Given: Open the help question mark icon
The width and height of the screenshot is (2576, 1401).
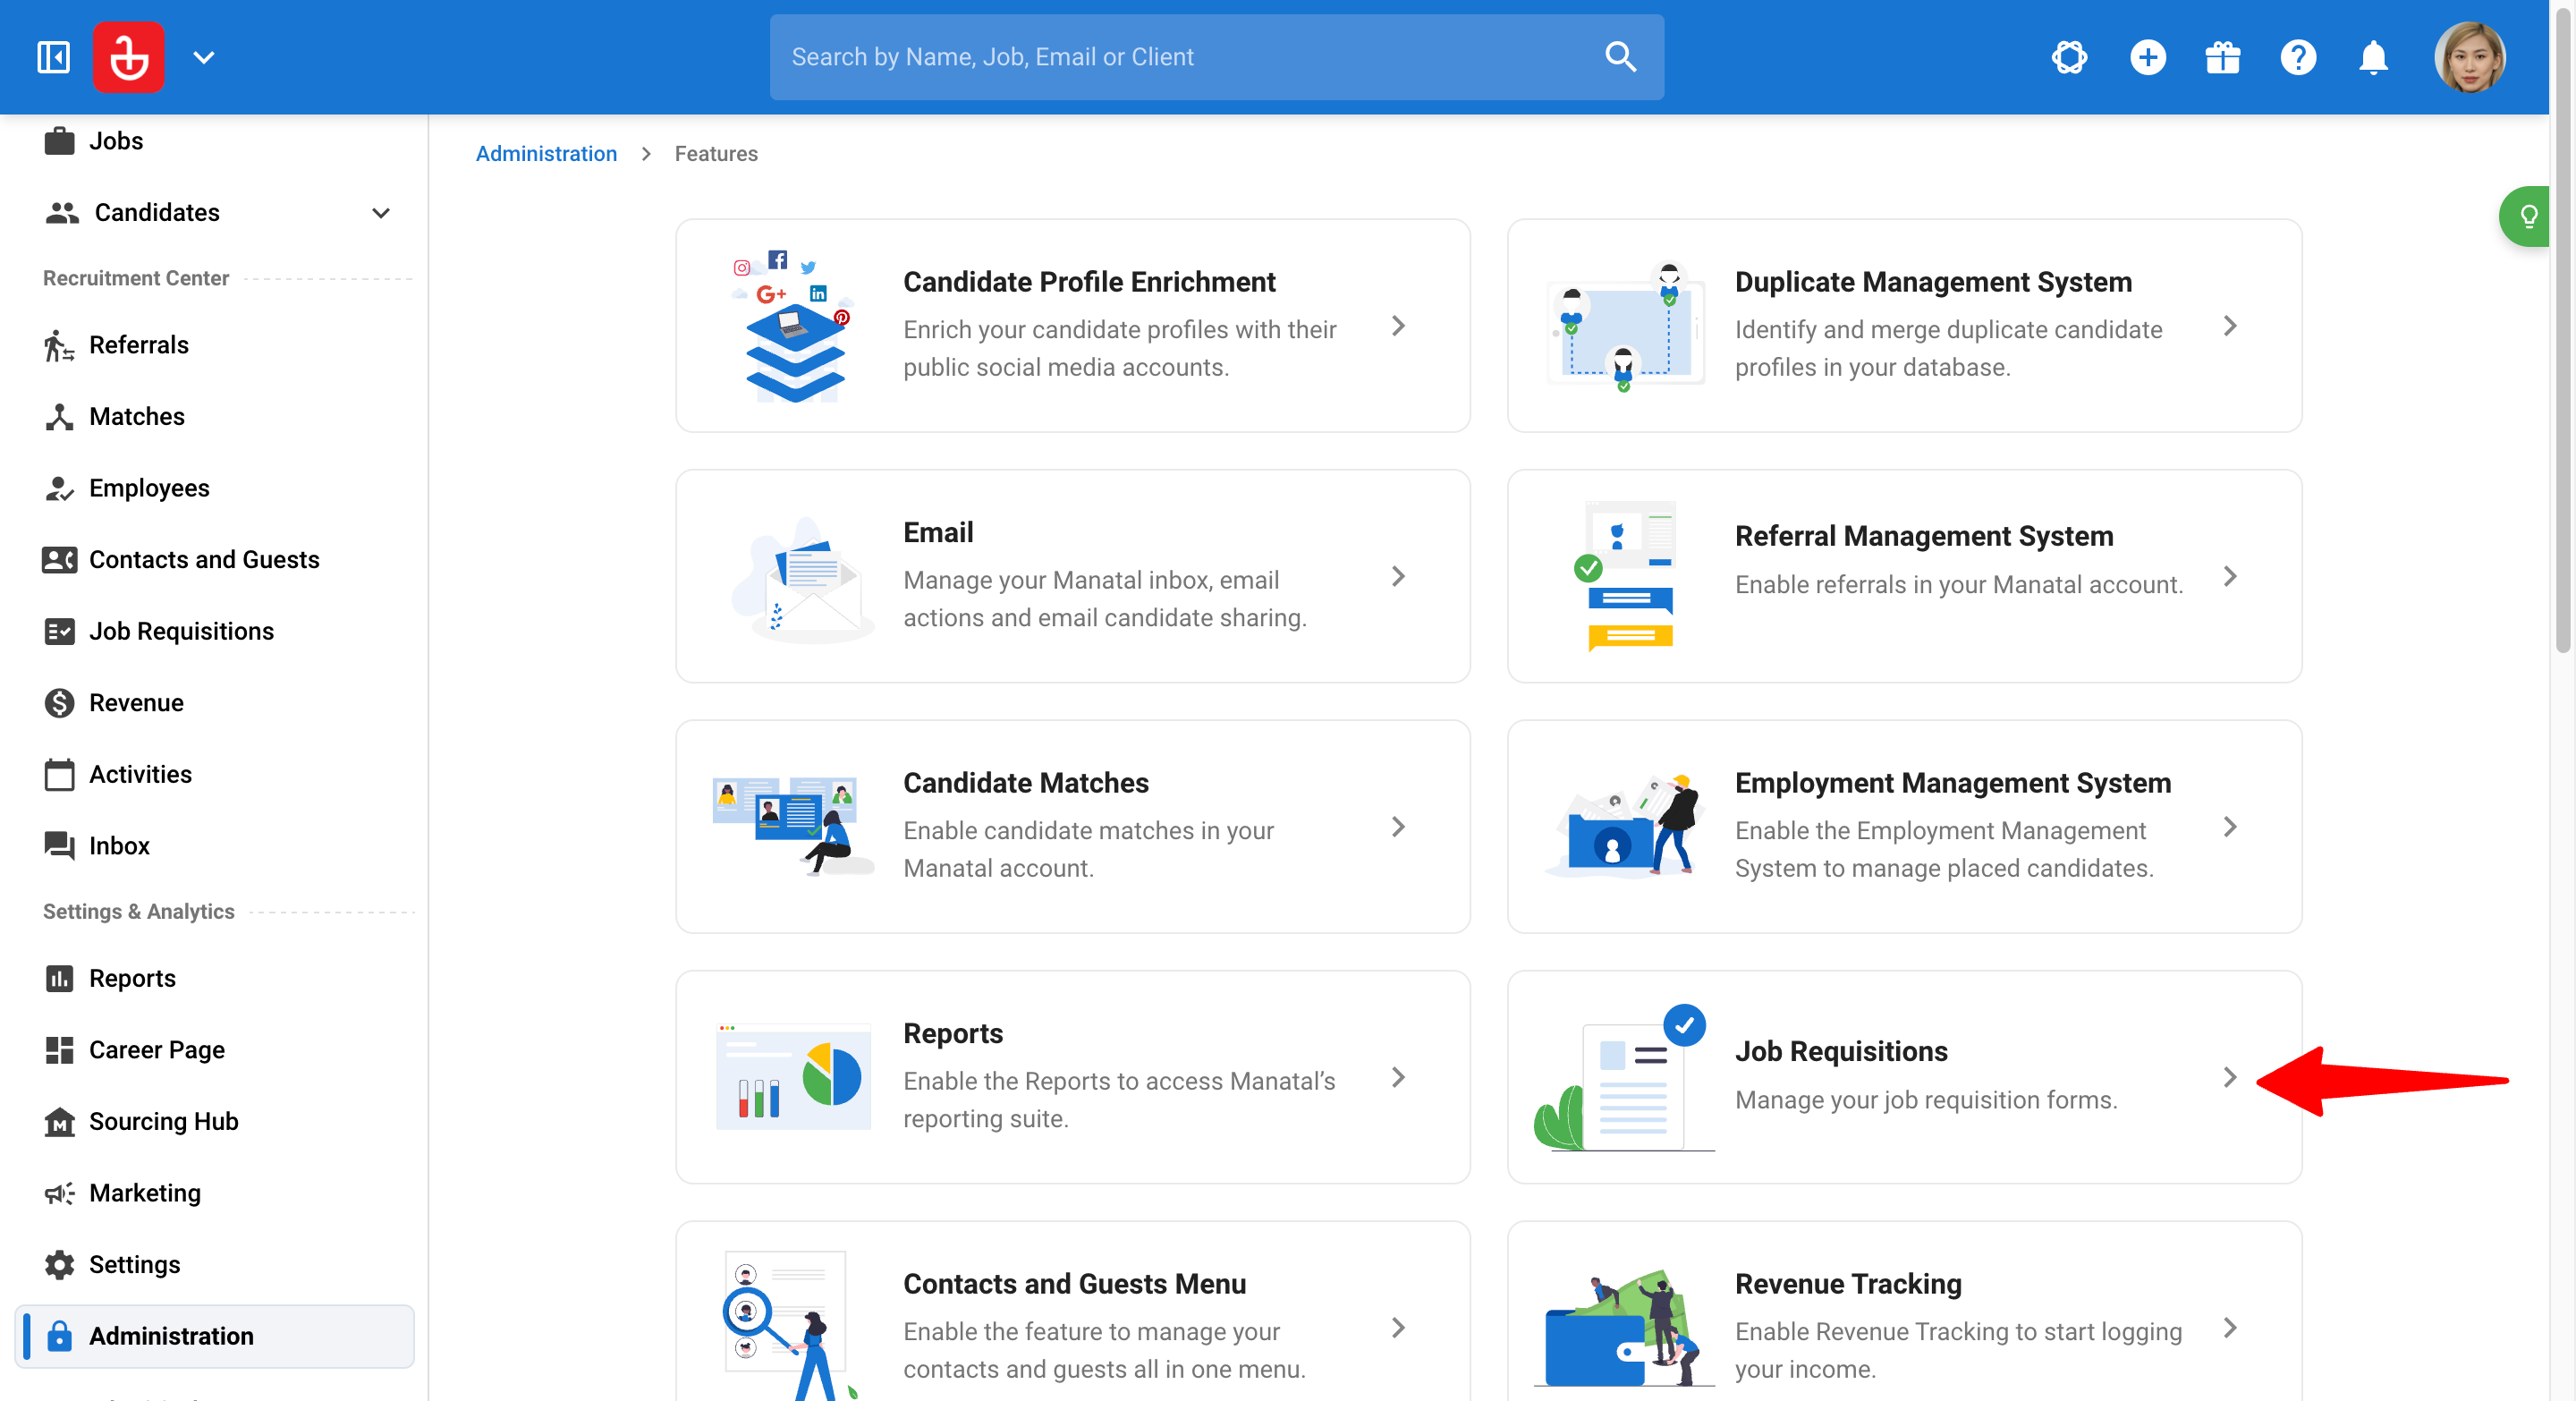Looking at the screenshot, I should click(2298, 57).
